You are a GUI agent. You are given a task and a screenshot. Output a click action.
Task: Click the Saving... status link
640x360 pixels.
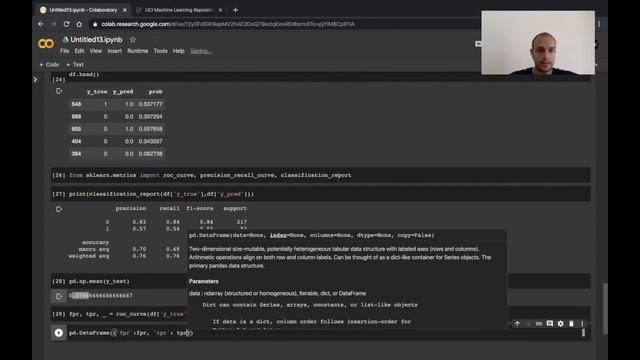point(200,51)
